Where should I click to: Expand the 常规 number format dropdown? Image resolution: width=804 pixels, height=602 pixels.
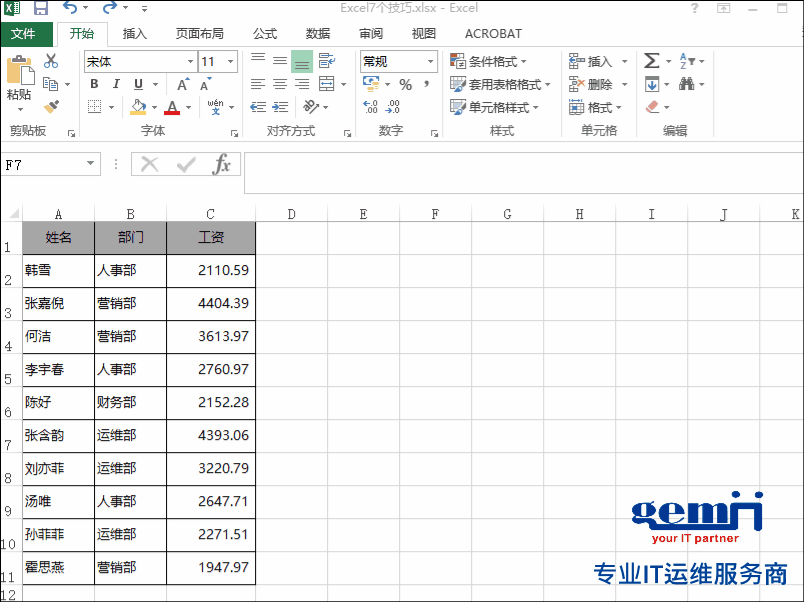[431, 62]
